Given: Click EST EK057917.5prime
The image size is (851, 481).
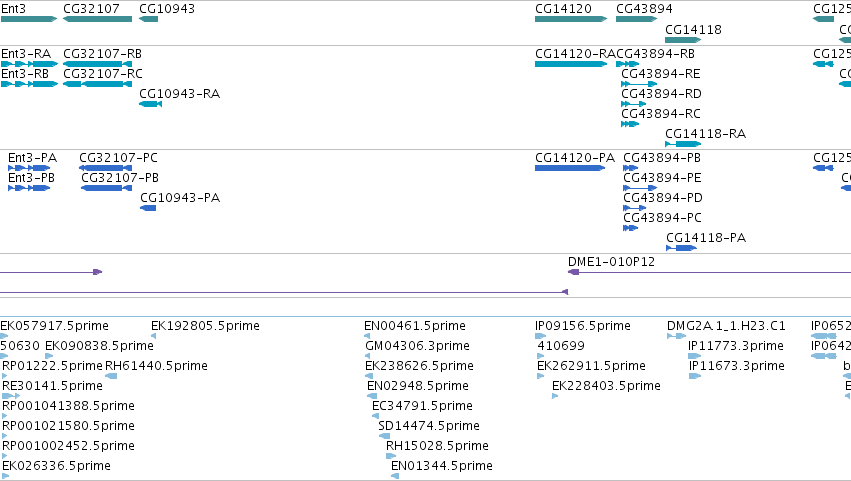Looking at the screenshot, I should coord(3,336).
